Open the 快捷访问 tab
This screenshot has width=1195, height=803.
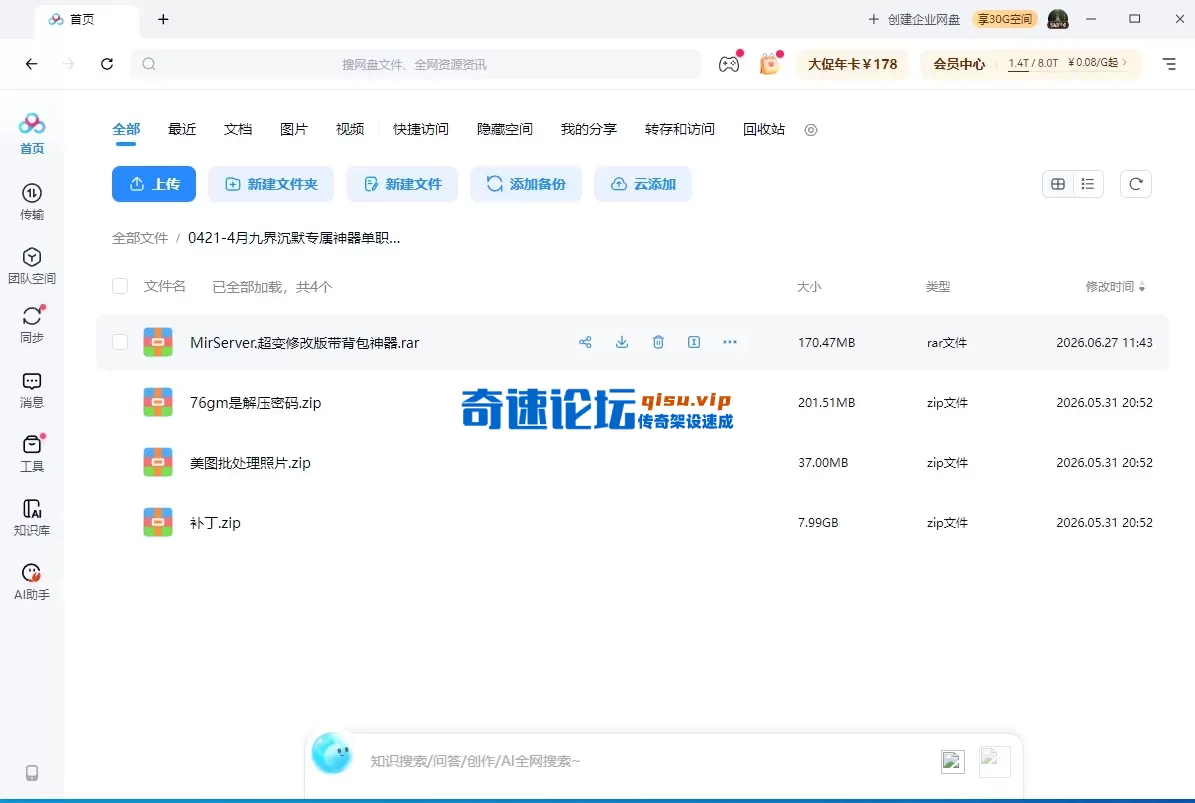421,130
